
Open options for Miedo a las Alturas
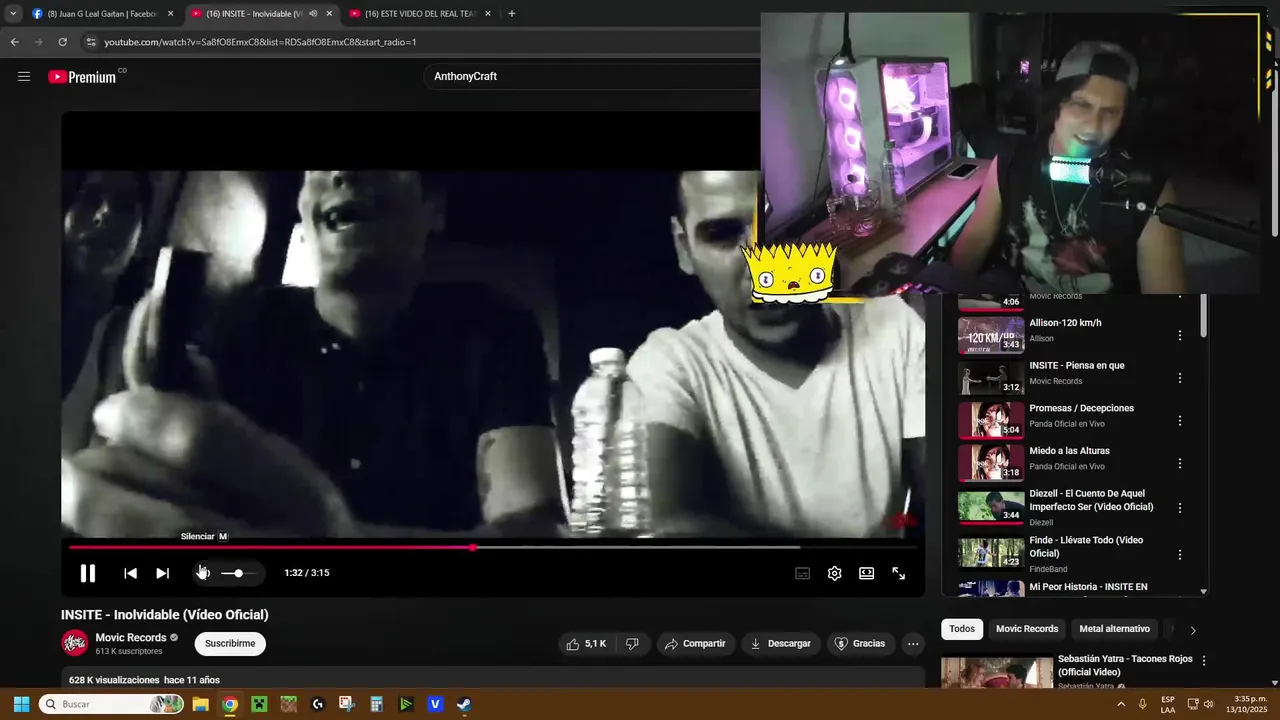click(1180, 464)
